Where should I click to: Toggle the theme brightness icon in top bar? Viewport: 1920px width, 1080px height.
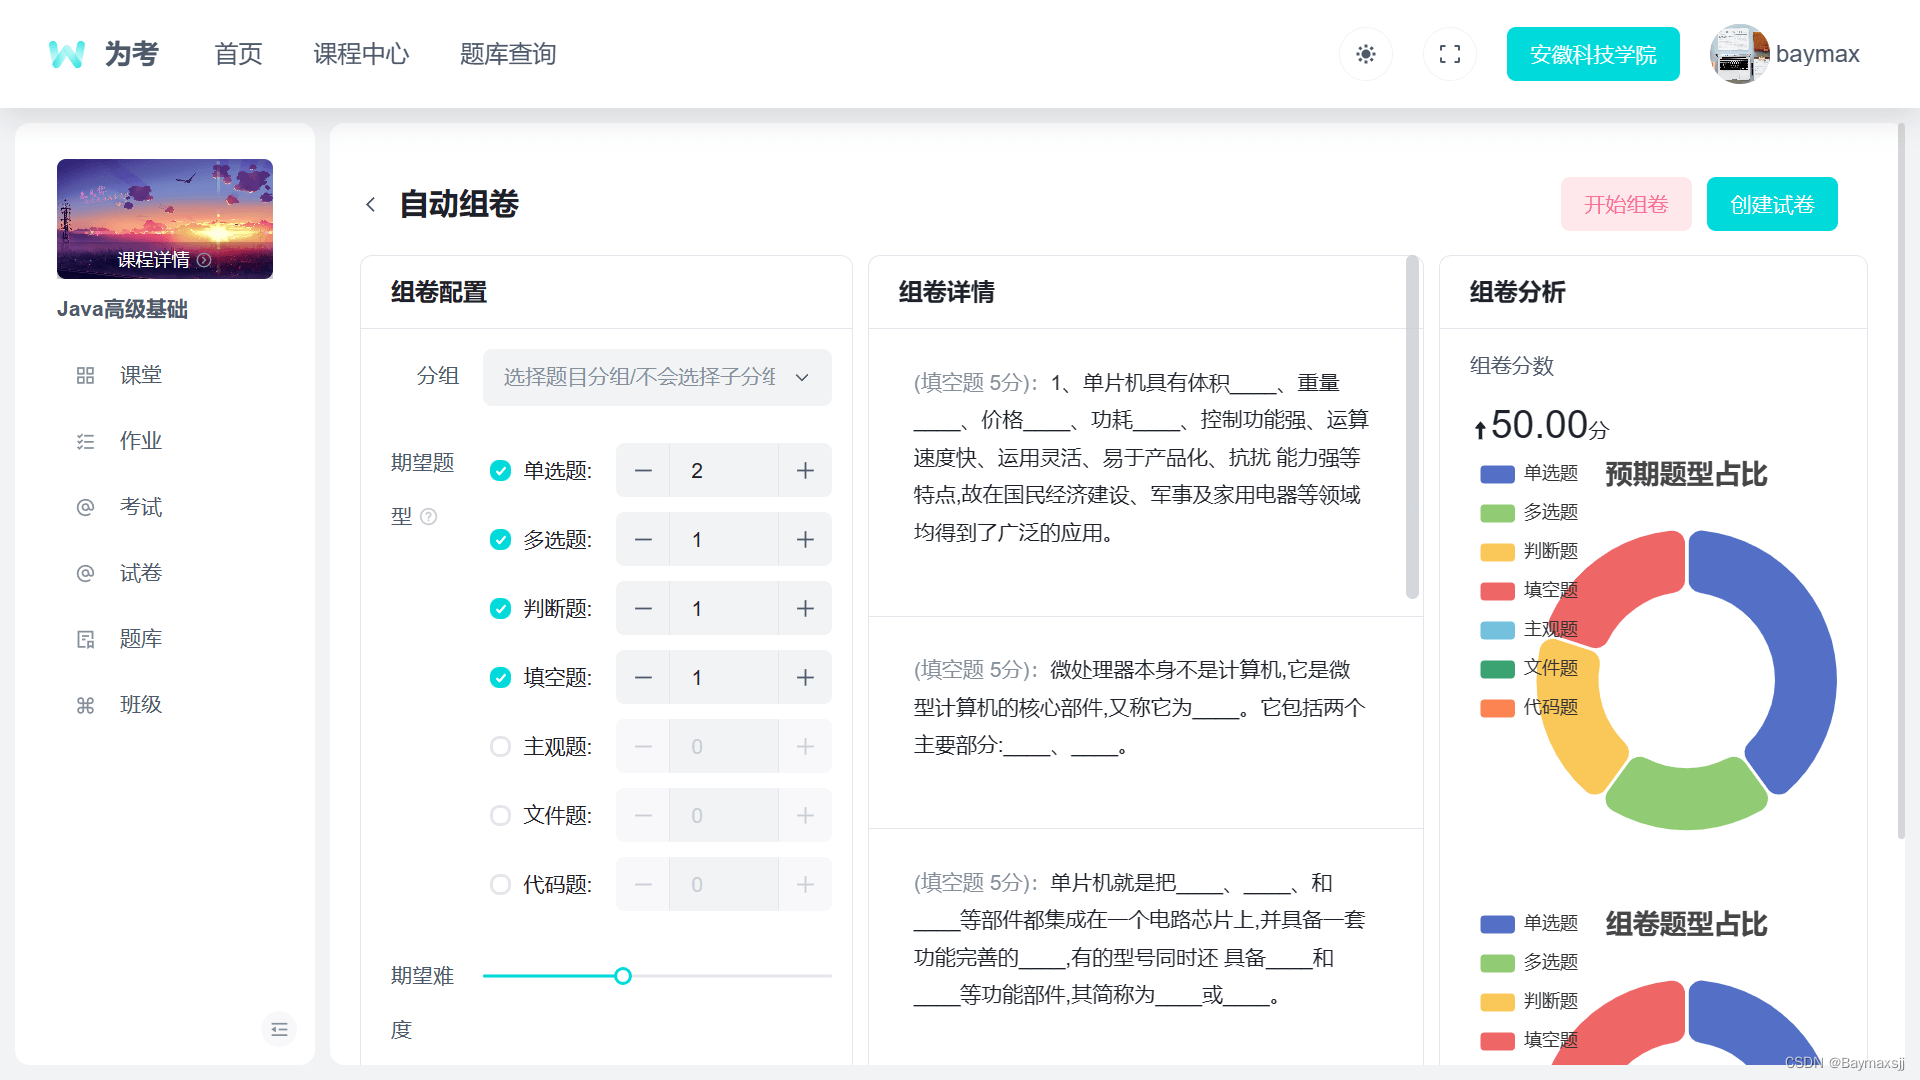1365,54
